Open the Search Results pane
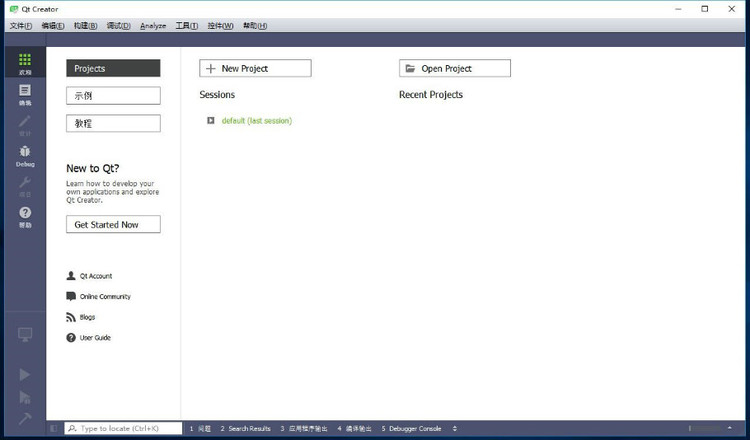The width and height of the screenshot is (750, 440). point(245,429)
